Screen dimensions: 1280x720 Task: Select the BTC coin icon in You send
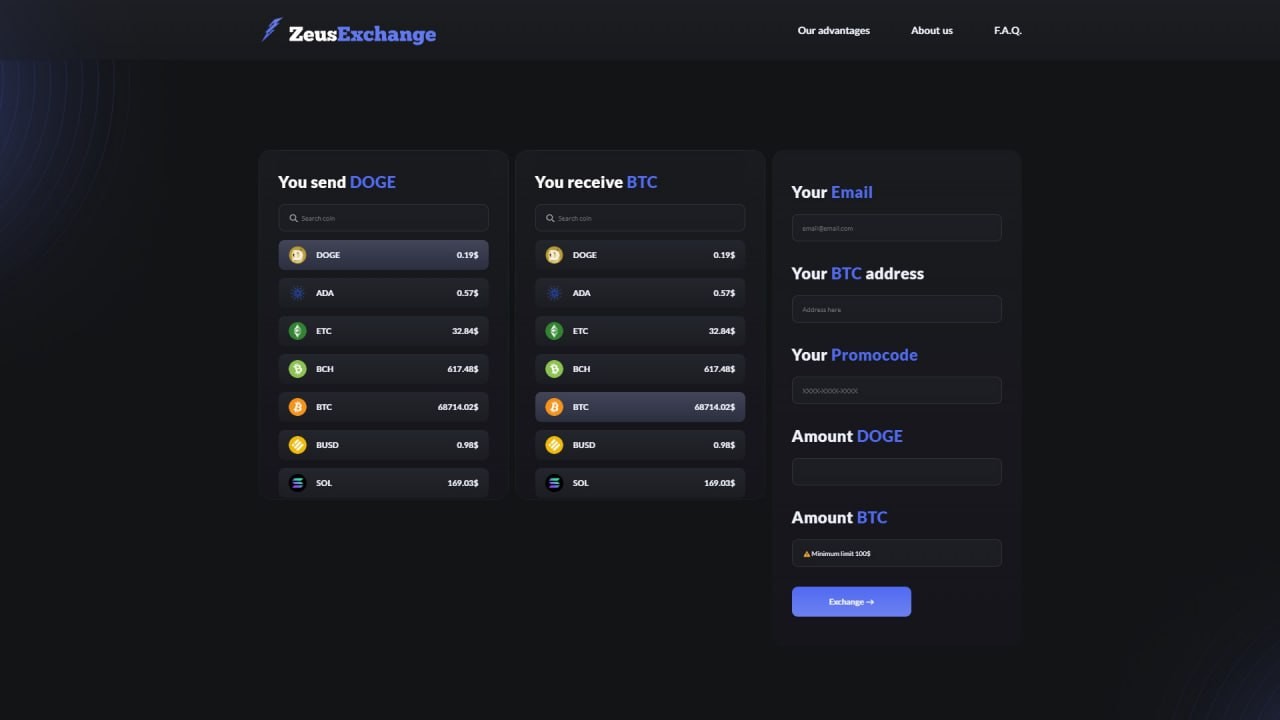pos(297,407)
